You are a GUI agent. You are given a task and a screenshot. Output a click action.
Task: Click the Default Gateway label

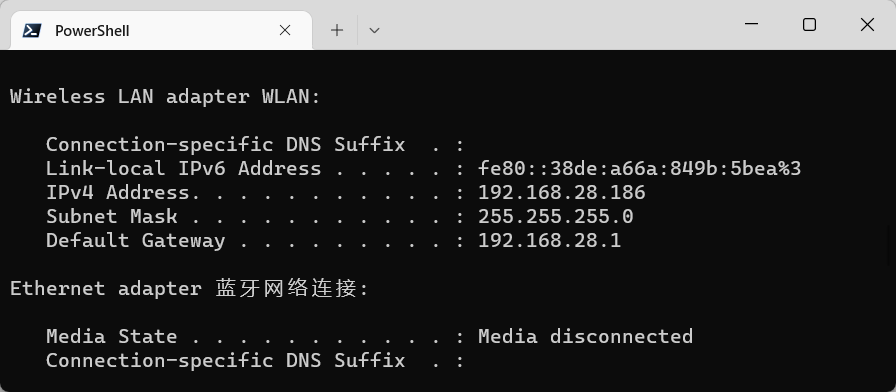pyautogui.click(x=135, y=241)
